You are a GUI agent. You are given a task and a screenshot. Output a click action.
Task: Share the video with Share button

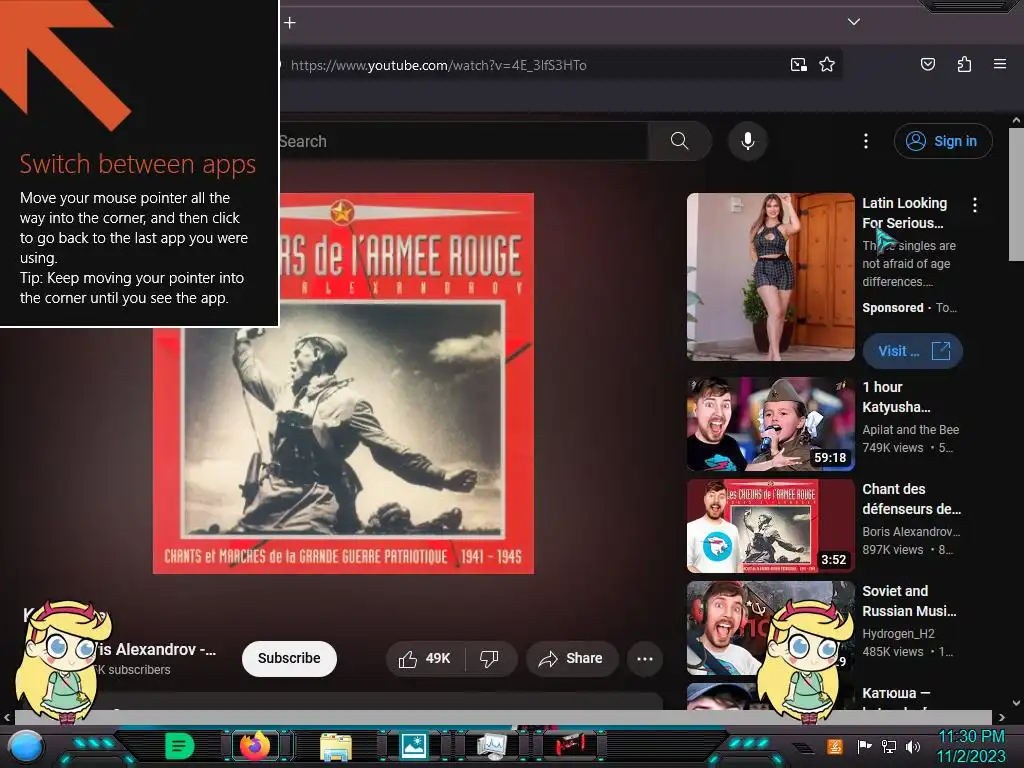571,658
